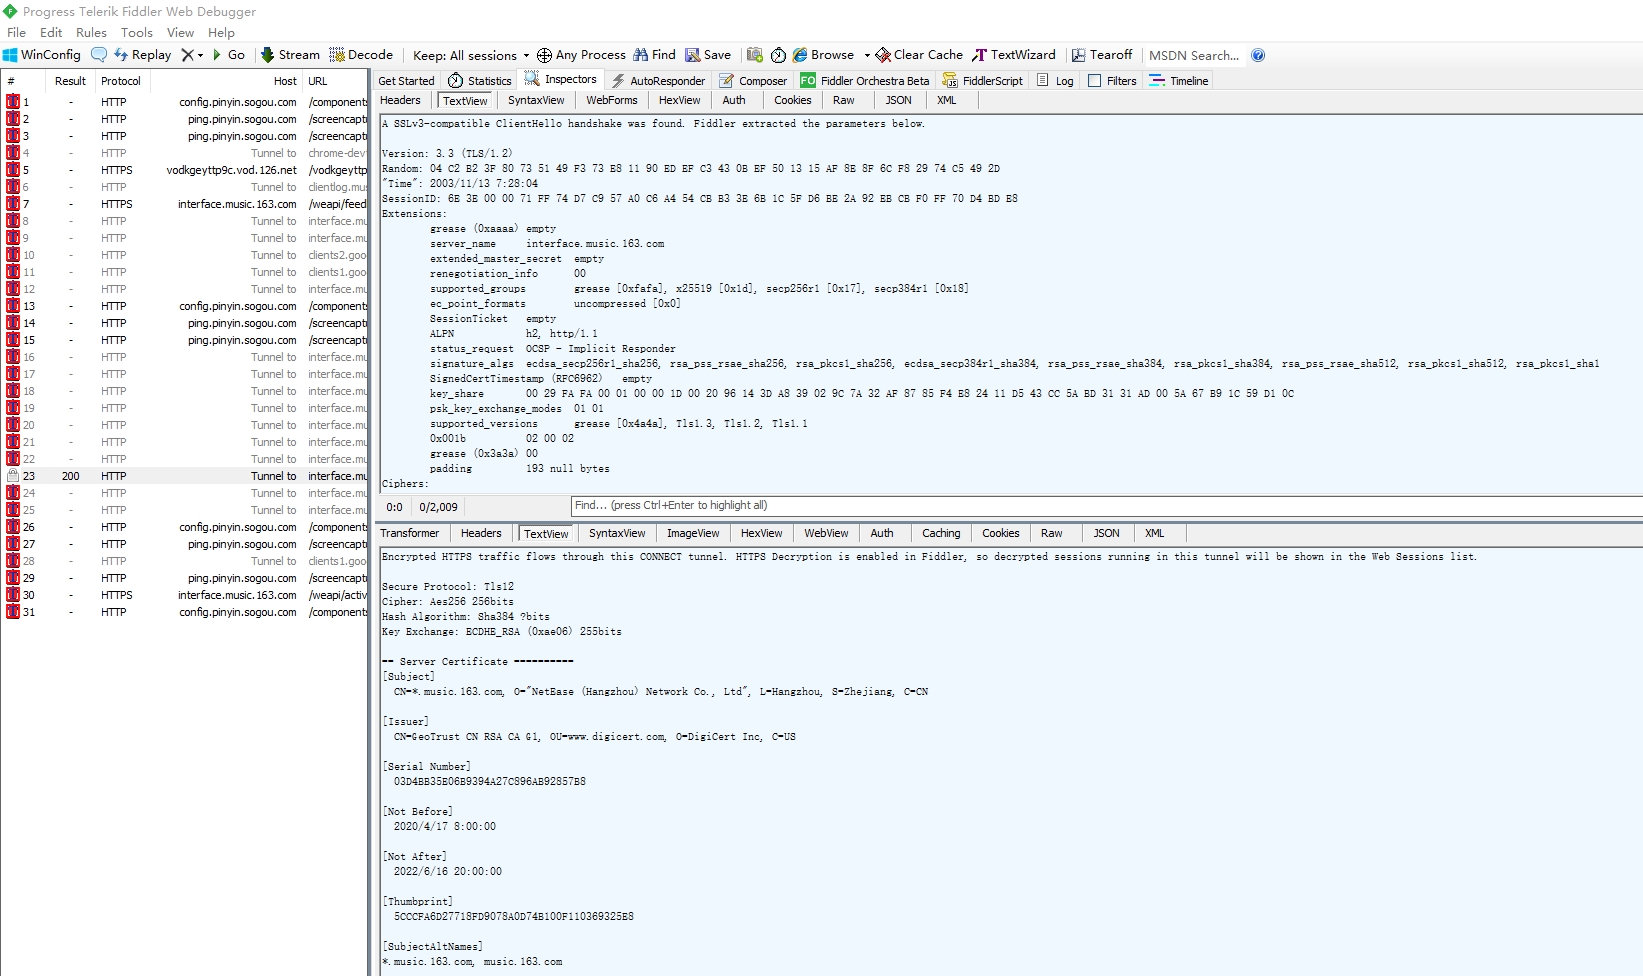1643x976 pixels.
Task: Open the View menu
Action: (180, 32)
